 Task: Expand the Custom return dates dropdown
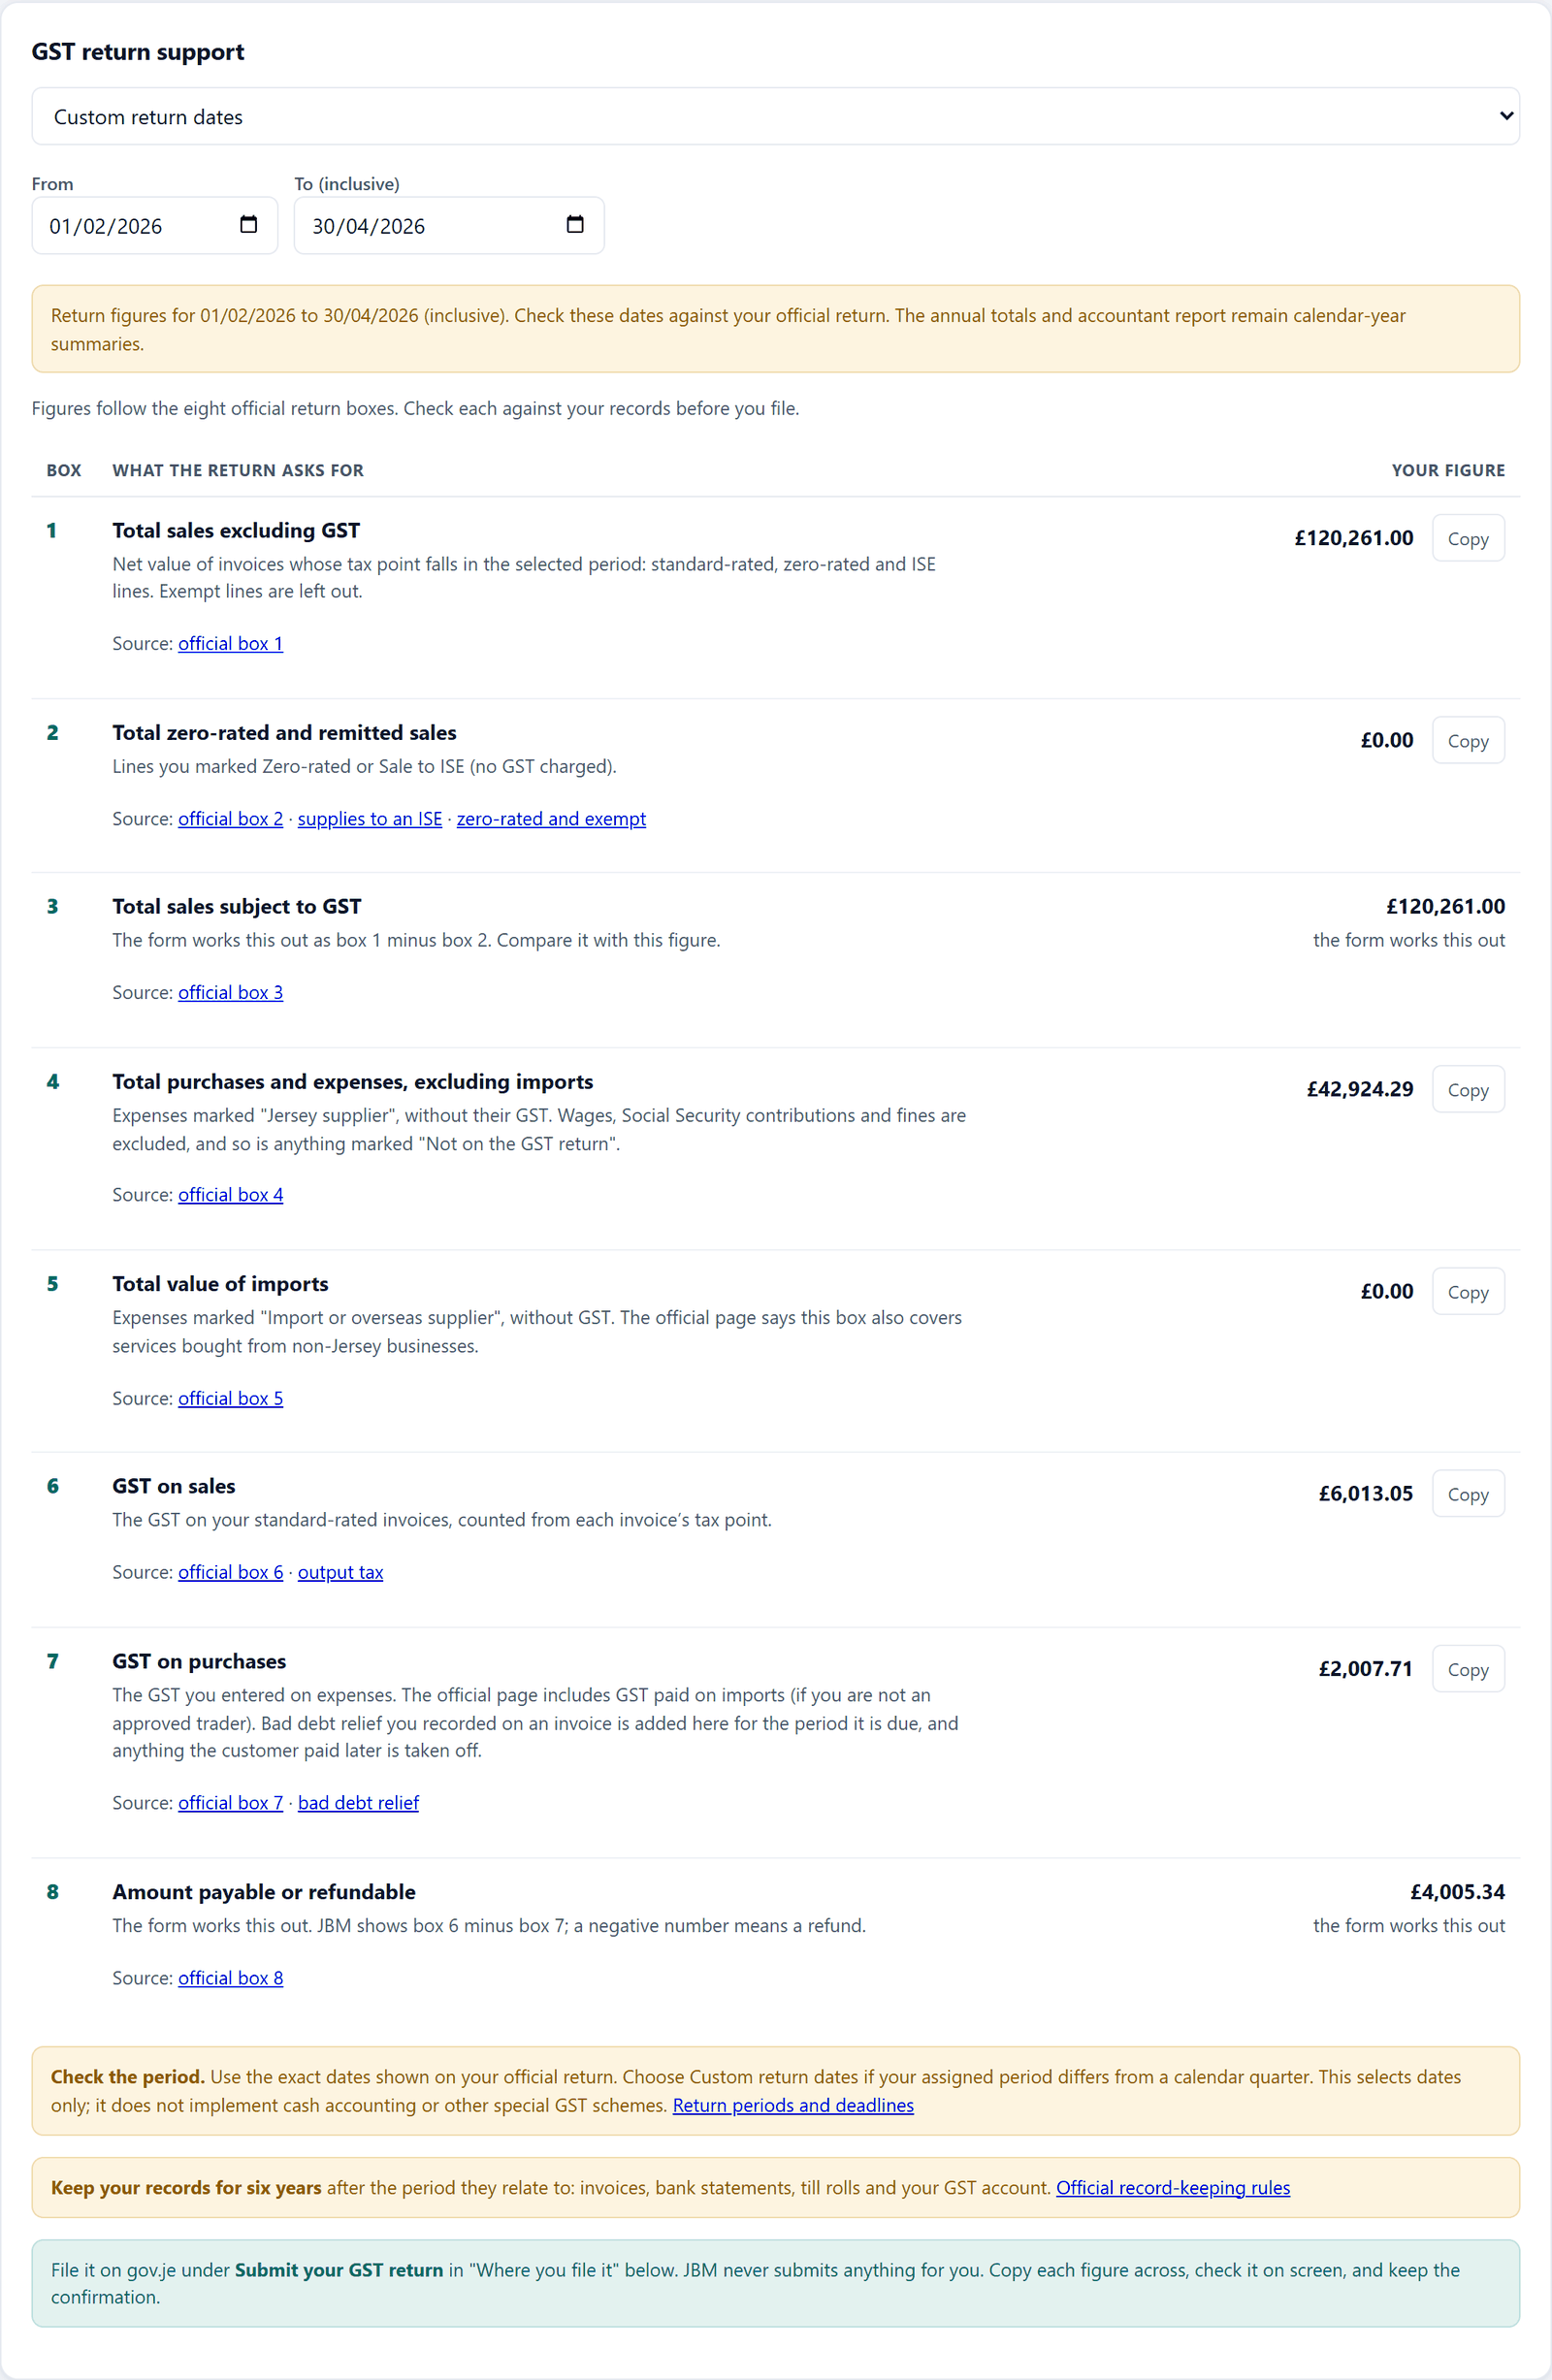coord(775,116)
